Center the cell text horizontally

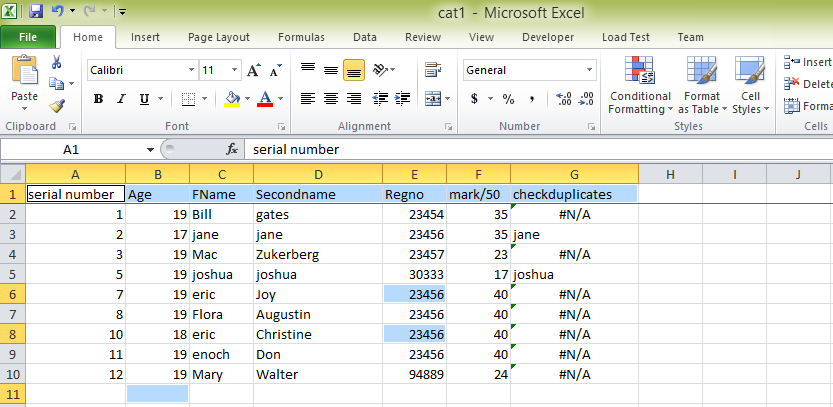[x=331, y=98]
